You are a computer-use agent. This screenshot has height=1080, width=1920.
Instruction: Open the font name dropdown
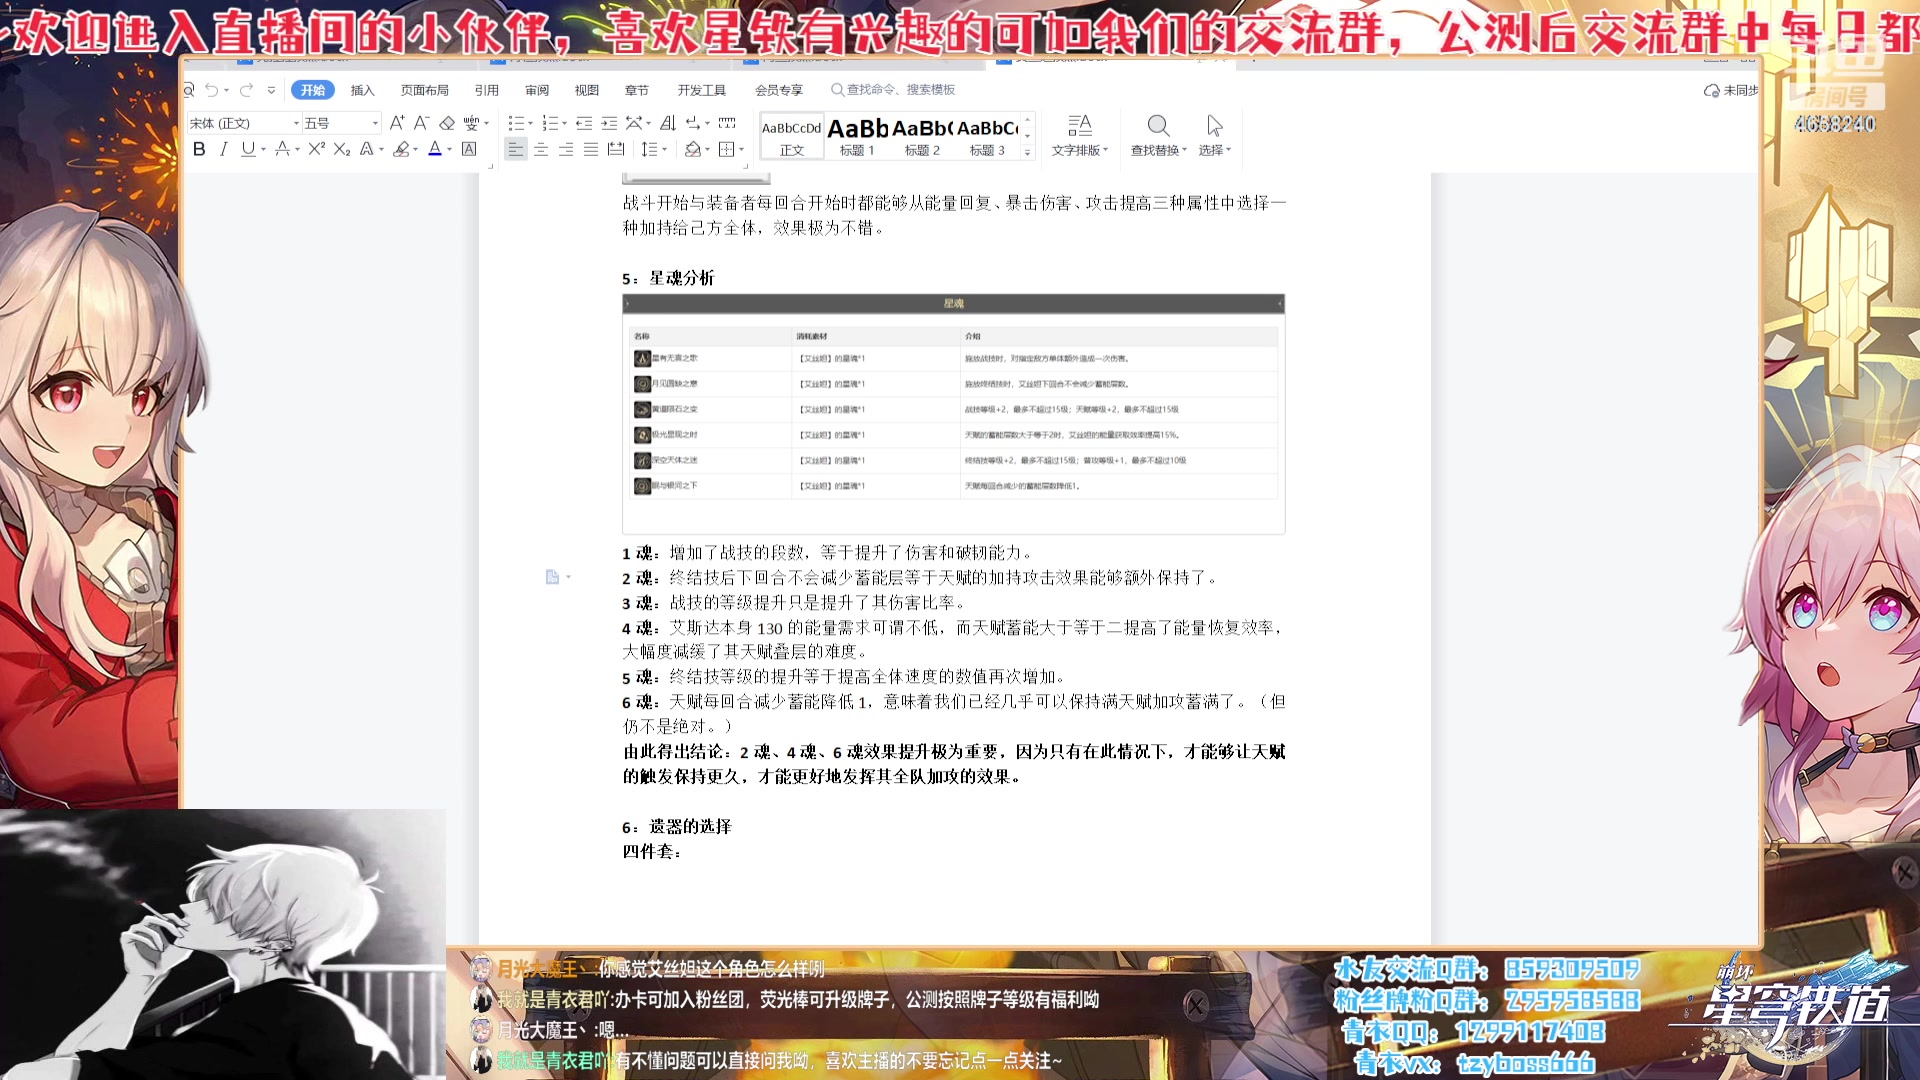tap(296, 123)
